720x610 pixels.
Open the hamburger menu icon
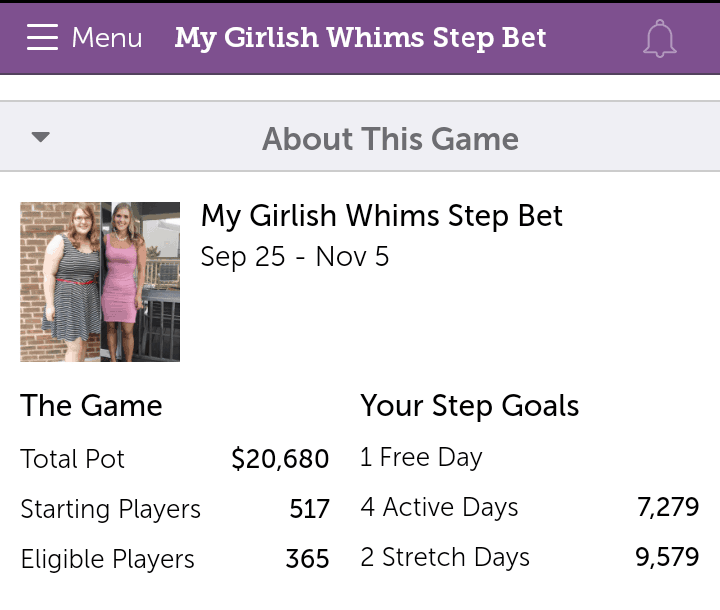(x=42, y=37)
